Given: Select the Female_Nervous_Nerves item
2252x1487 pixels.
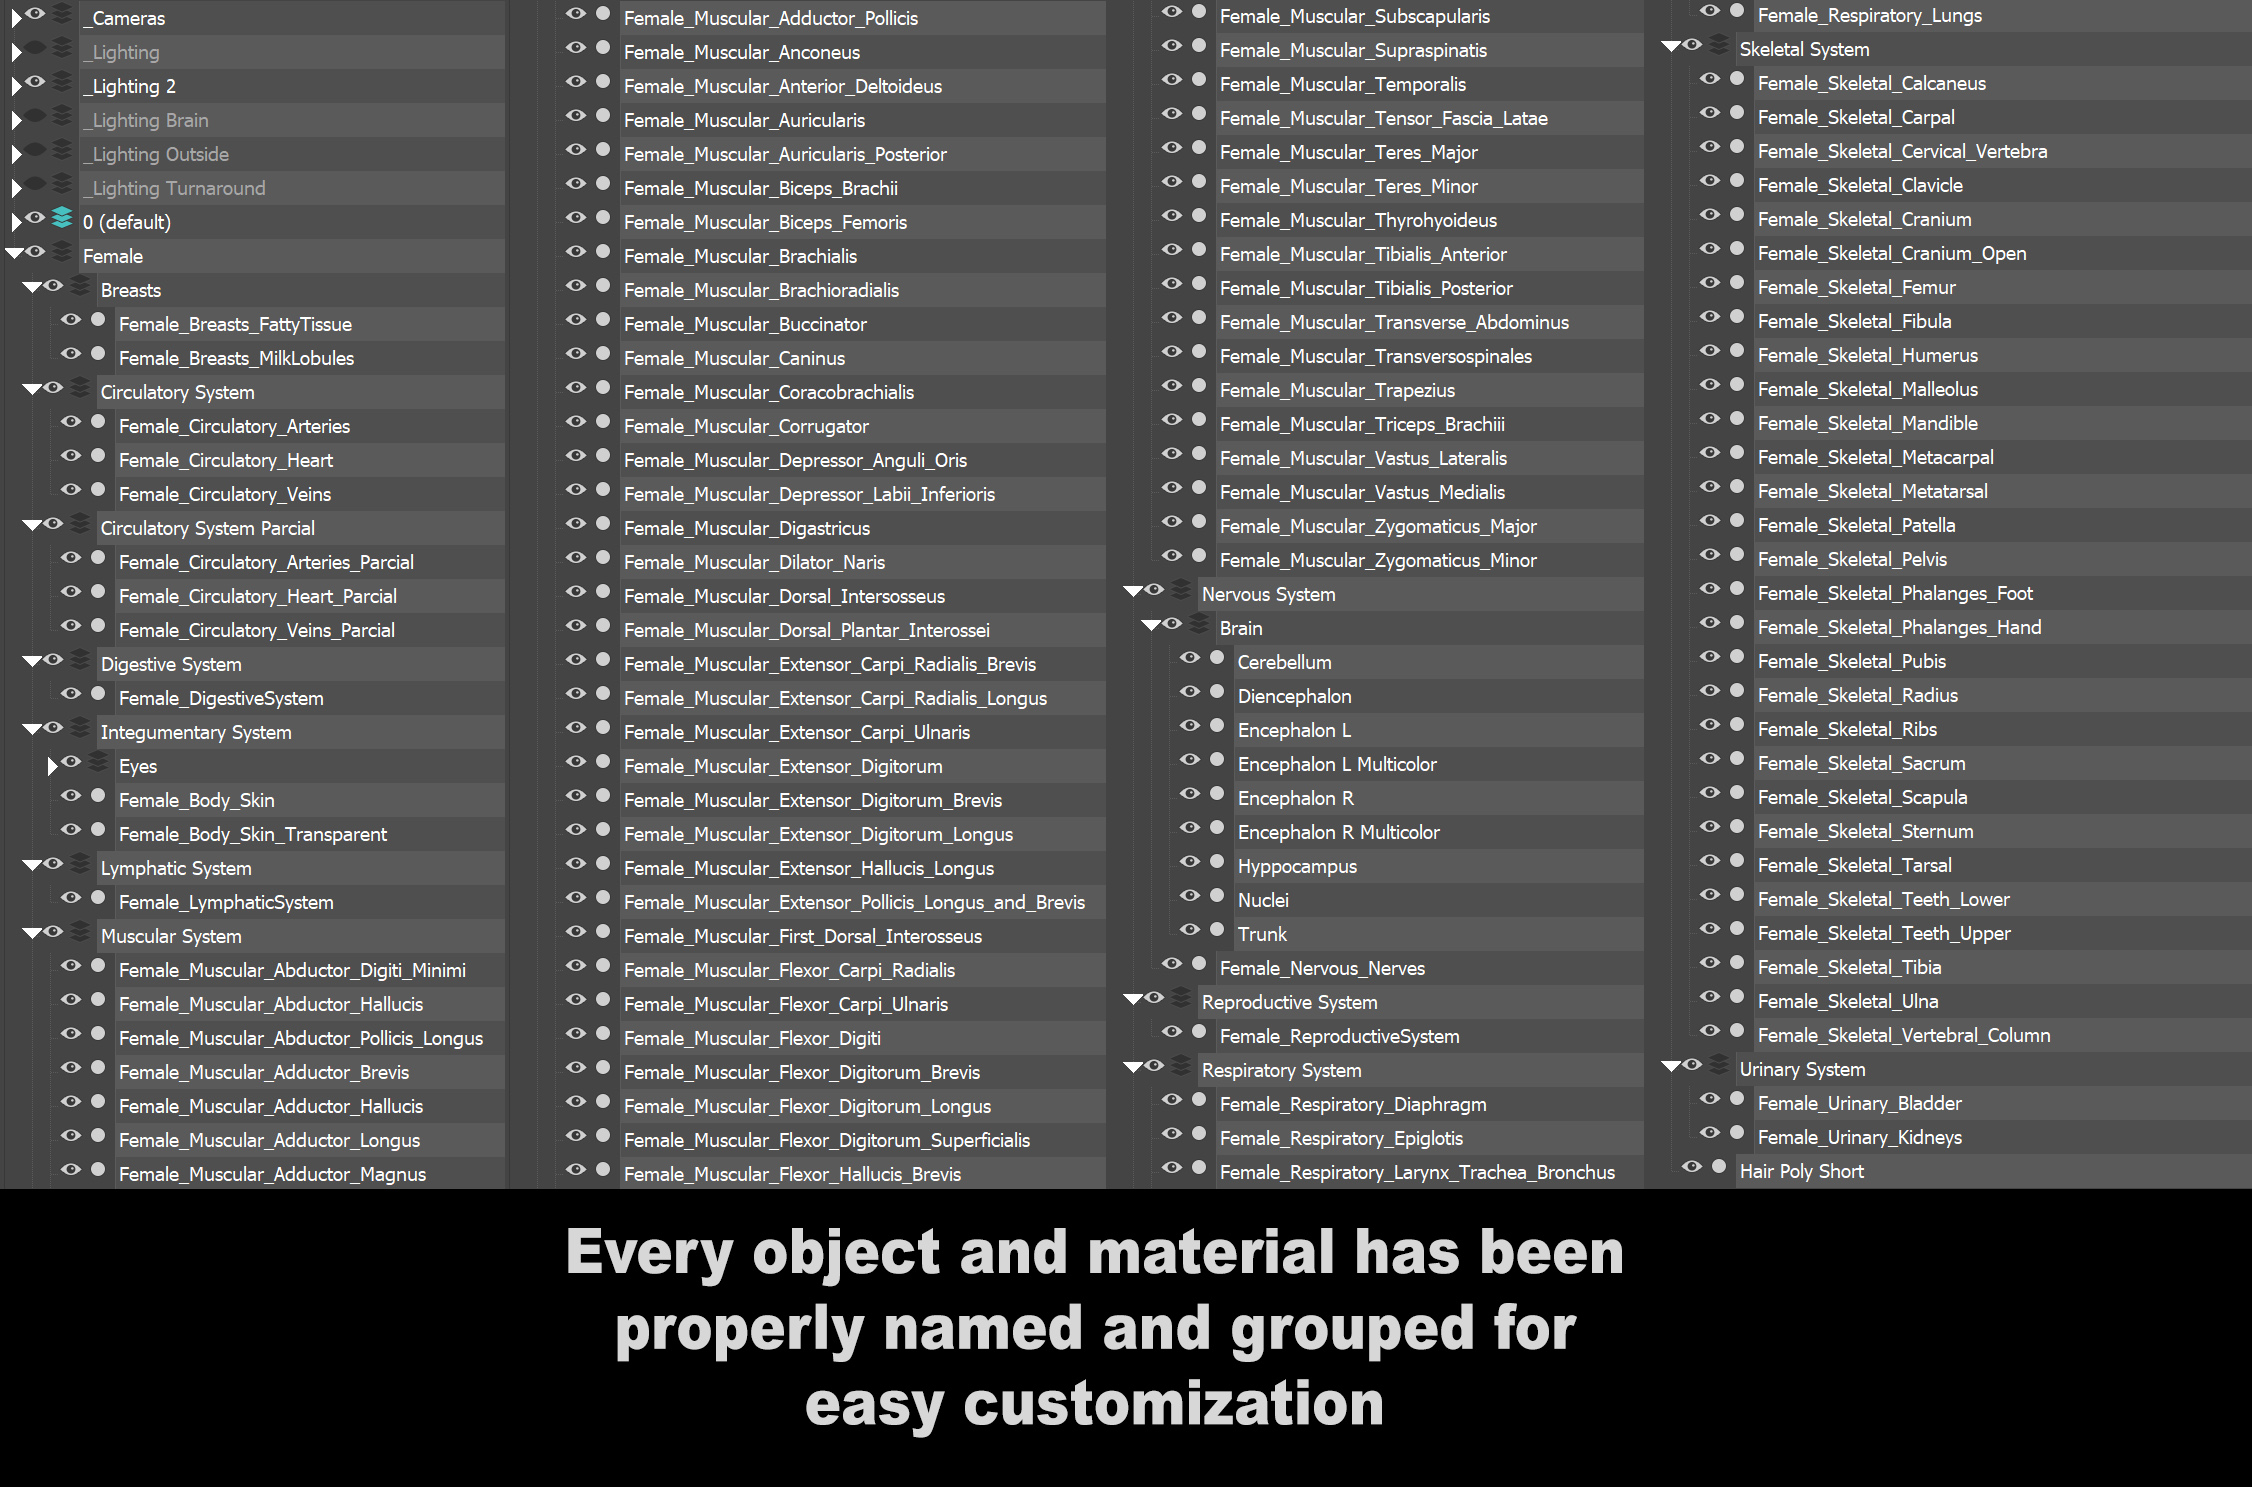Looking at the screenshot, I should pos(1322,968).
